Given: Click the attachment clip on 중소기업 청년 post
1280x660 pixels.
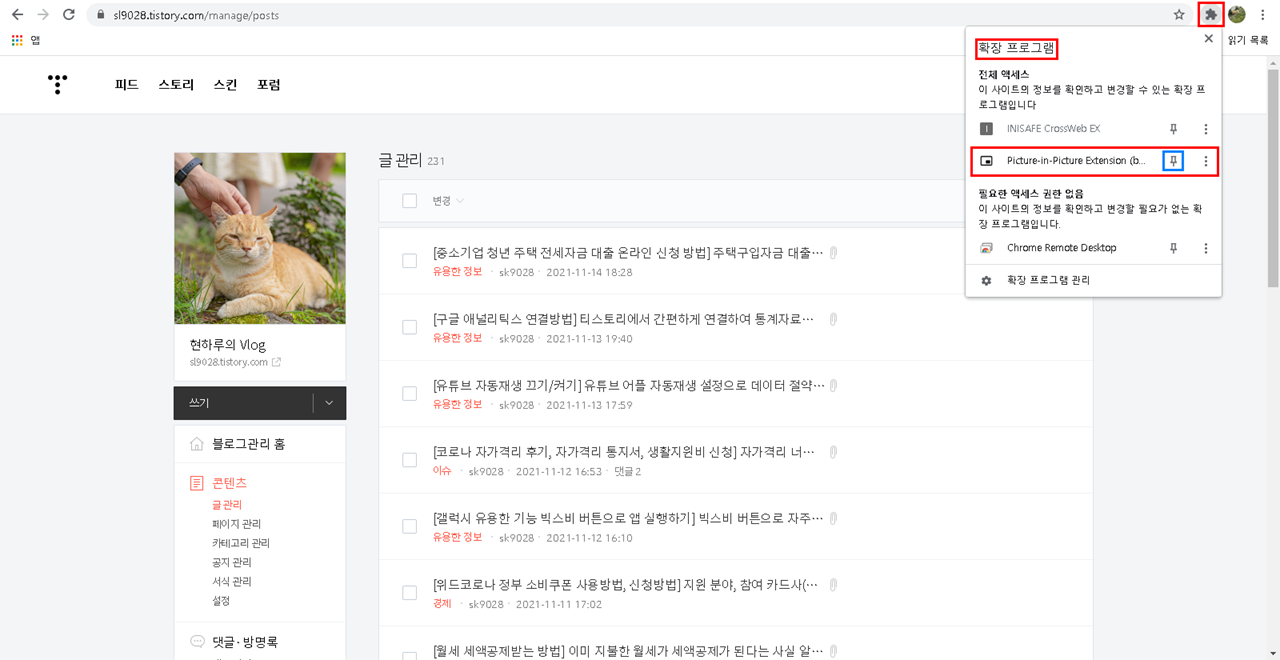Looking at the screenshot, I should pyautogui.click(x=833, y=253).
